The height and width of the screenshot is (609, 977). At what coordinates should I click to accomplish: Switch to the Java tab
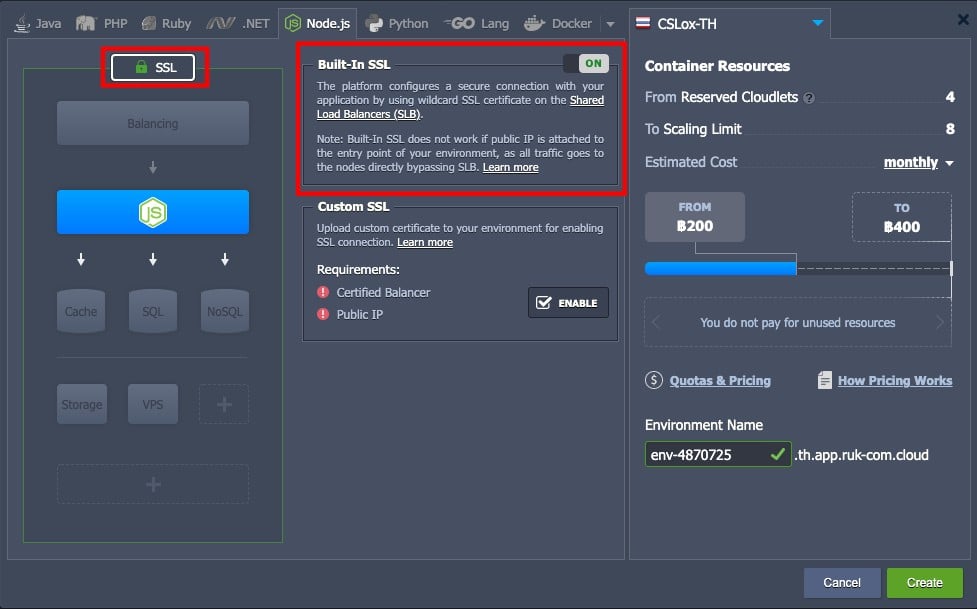38,23
